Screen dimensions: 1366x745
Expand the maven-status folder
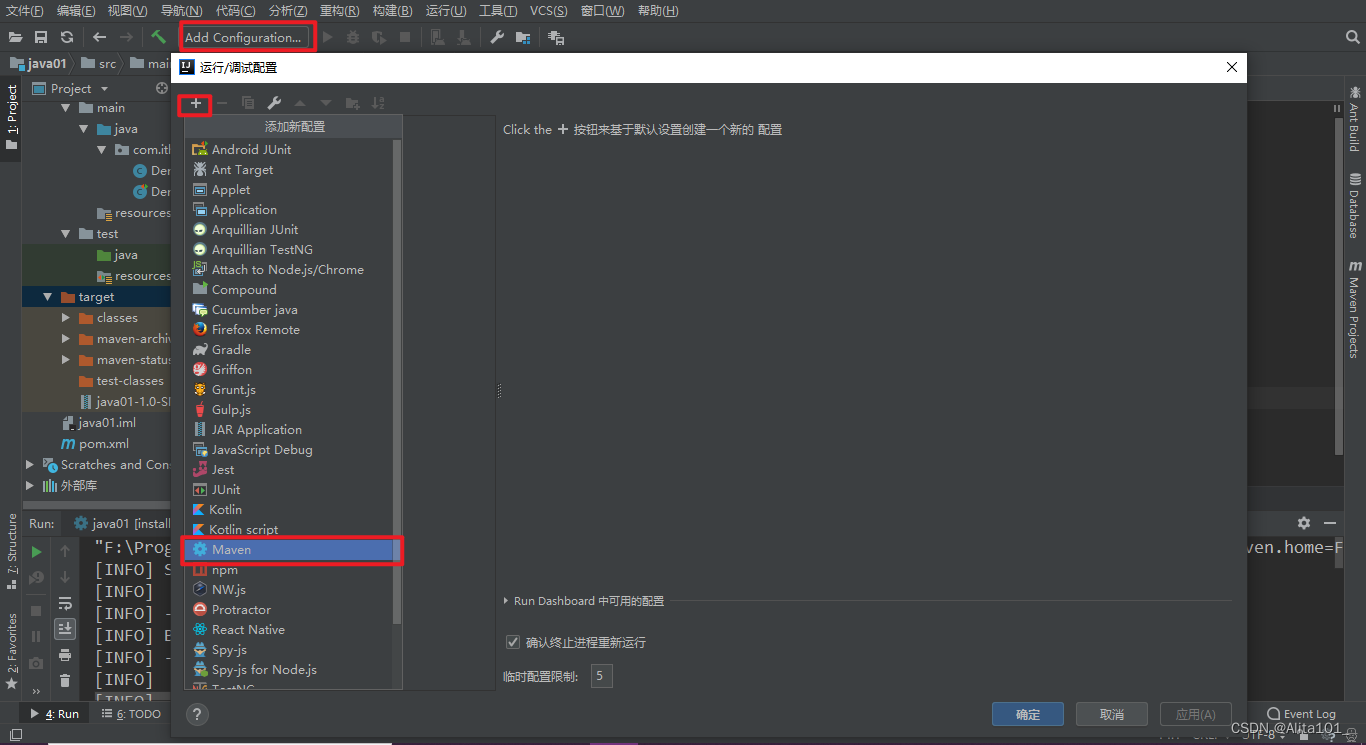[x=66, y=360]
